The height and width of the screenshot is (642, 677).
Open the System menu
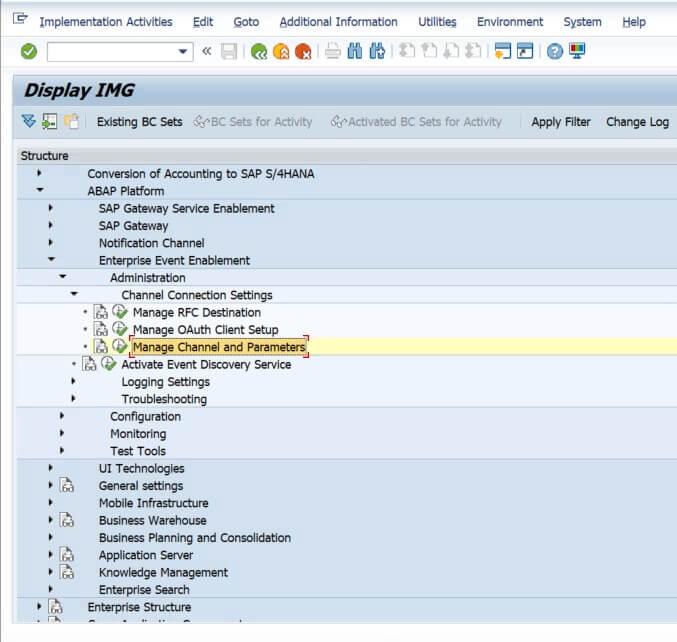pyautogui.click(x=582, y=22)
